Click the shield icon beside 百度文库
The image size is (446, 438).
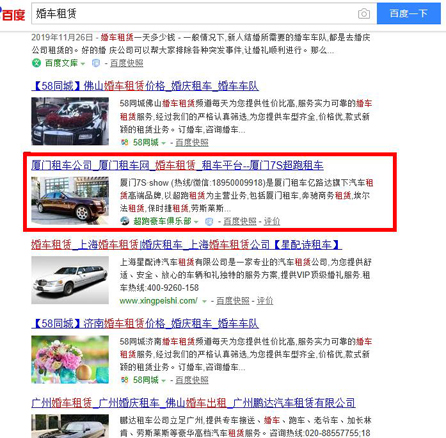(x=96, y=63)
